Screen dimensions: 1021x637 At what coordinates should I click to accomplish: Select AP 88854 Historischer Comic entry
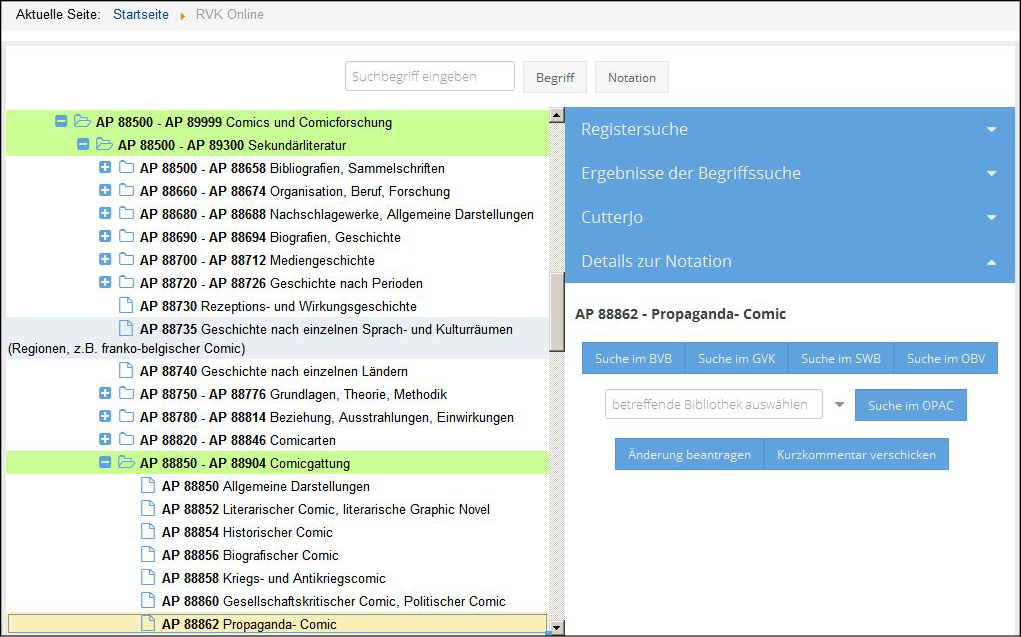pyautogui.click(x=247, y=532)
